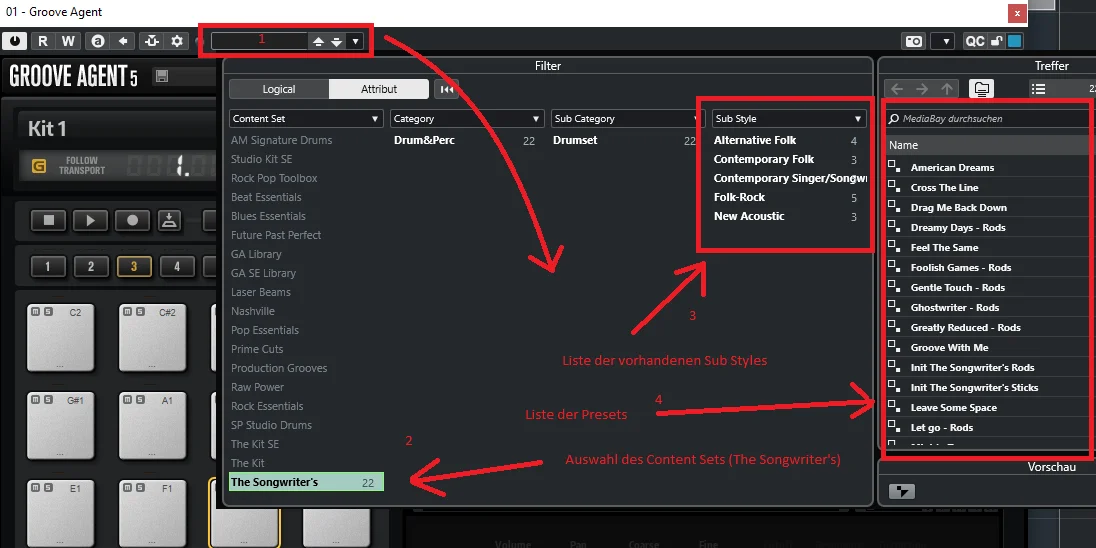
Task: Select pad group 2
Action: click(x=91, y=266)
